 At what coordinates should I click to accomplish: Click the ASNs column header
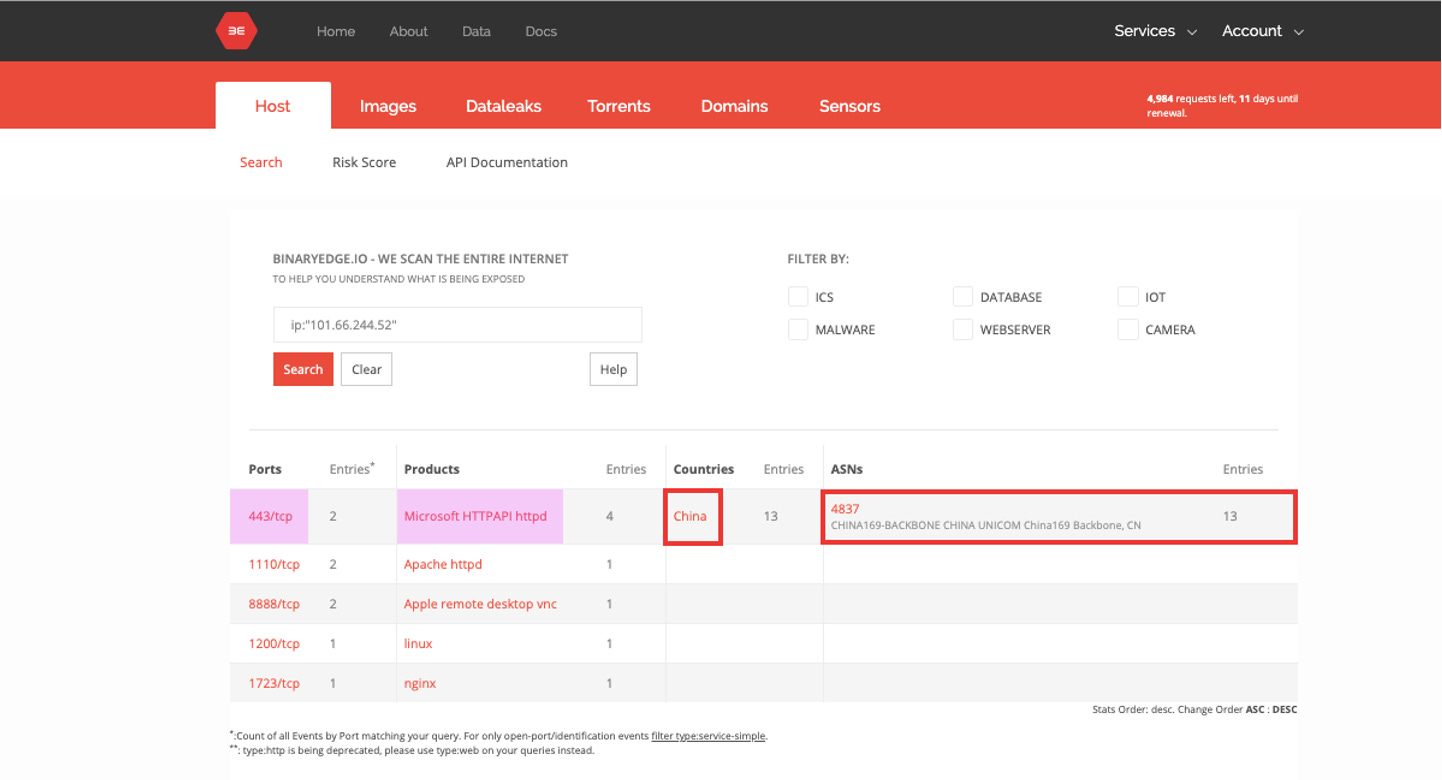[x=847, y=469]
